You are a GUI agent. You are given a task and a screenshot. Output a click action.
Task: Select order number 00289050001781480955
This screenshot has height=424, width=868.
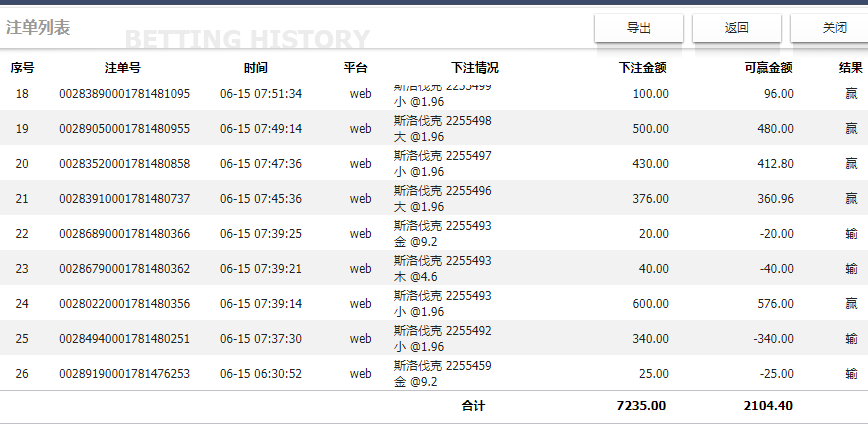coord(125,129)
